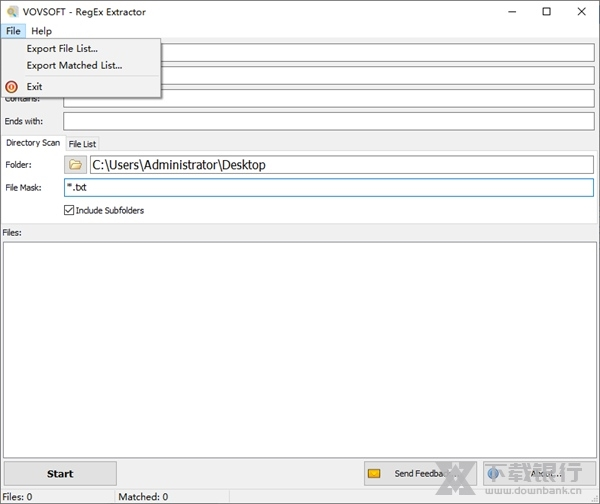Click the RegEx Extractor app icon in title bar
600x504 pixels.
(x=12, y=12)
